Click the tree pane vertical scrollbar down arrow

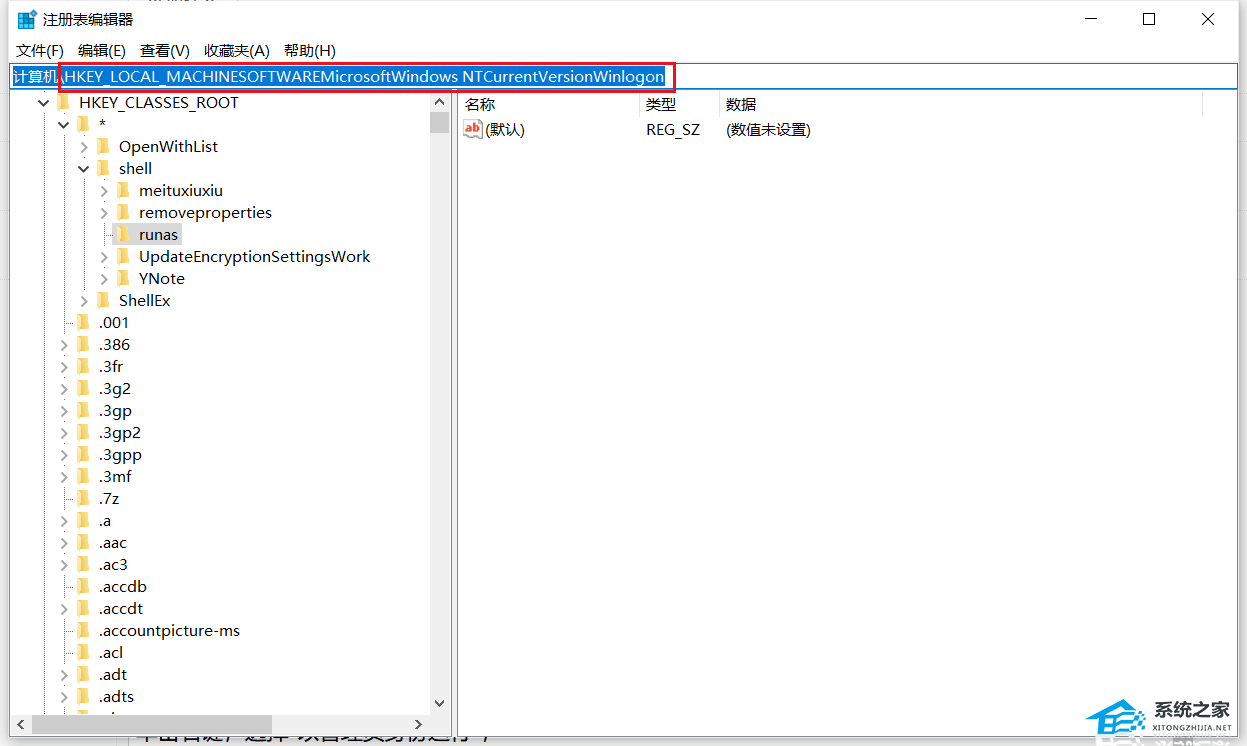(440, 704)
